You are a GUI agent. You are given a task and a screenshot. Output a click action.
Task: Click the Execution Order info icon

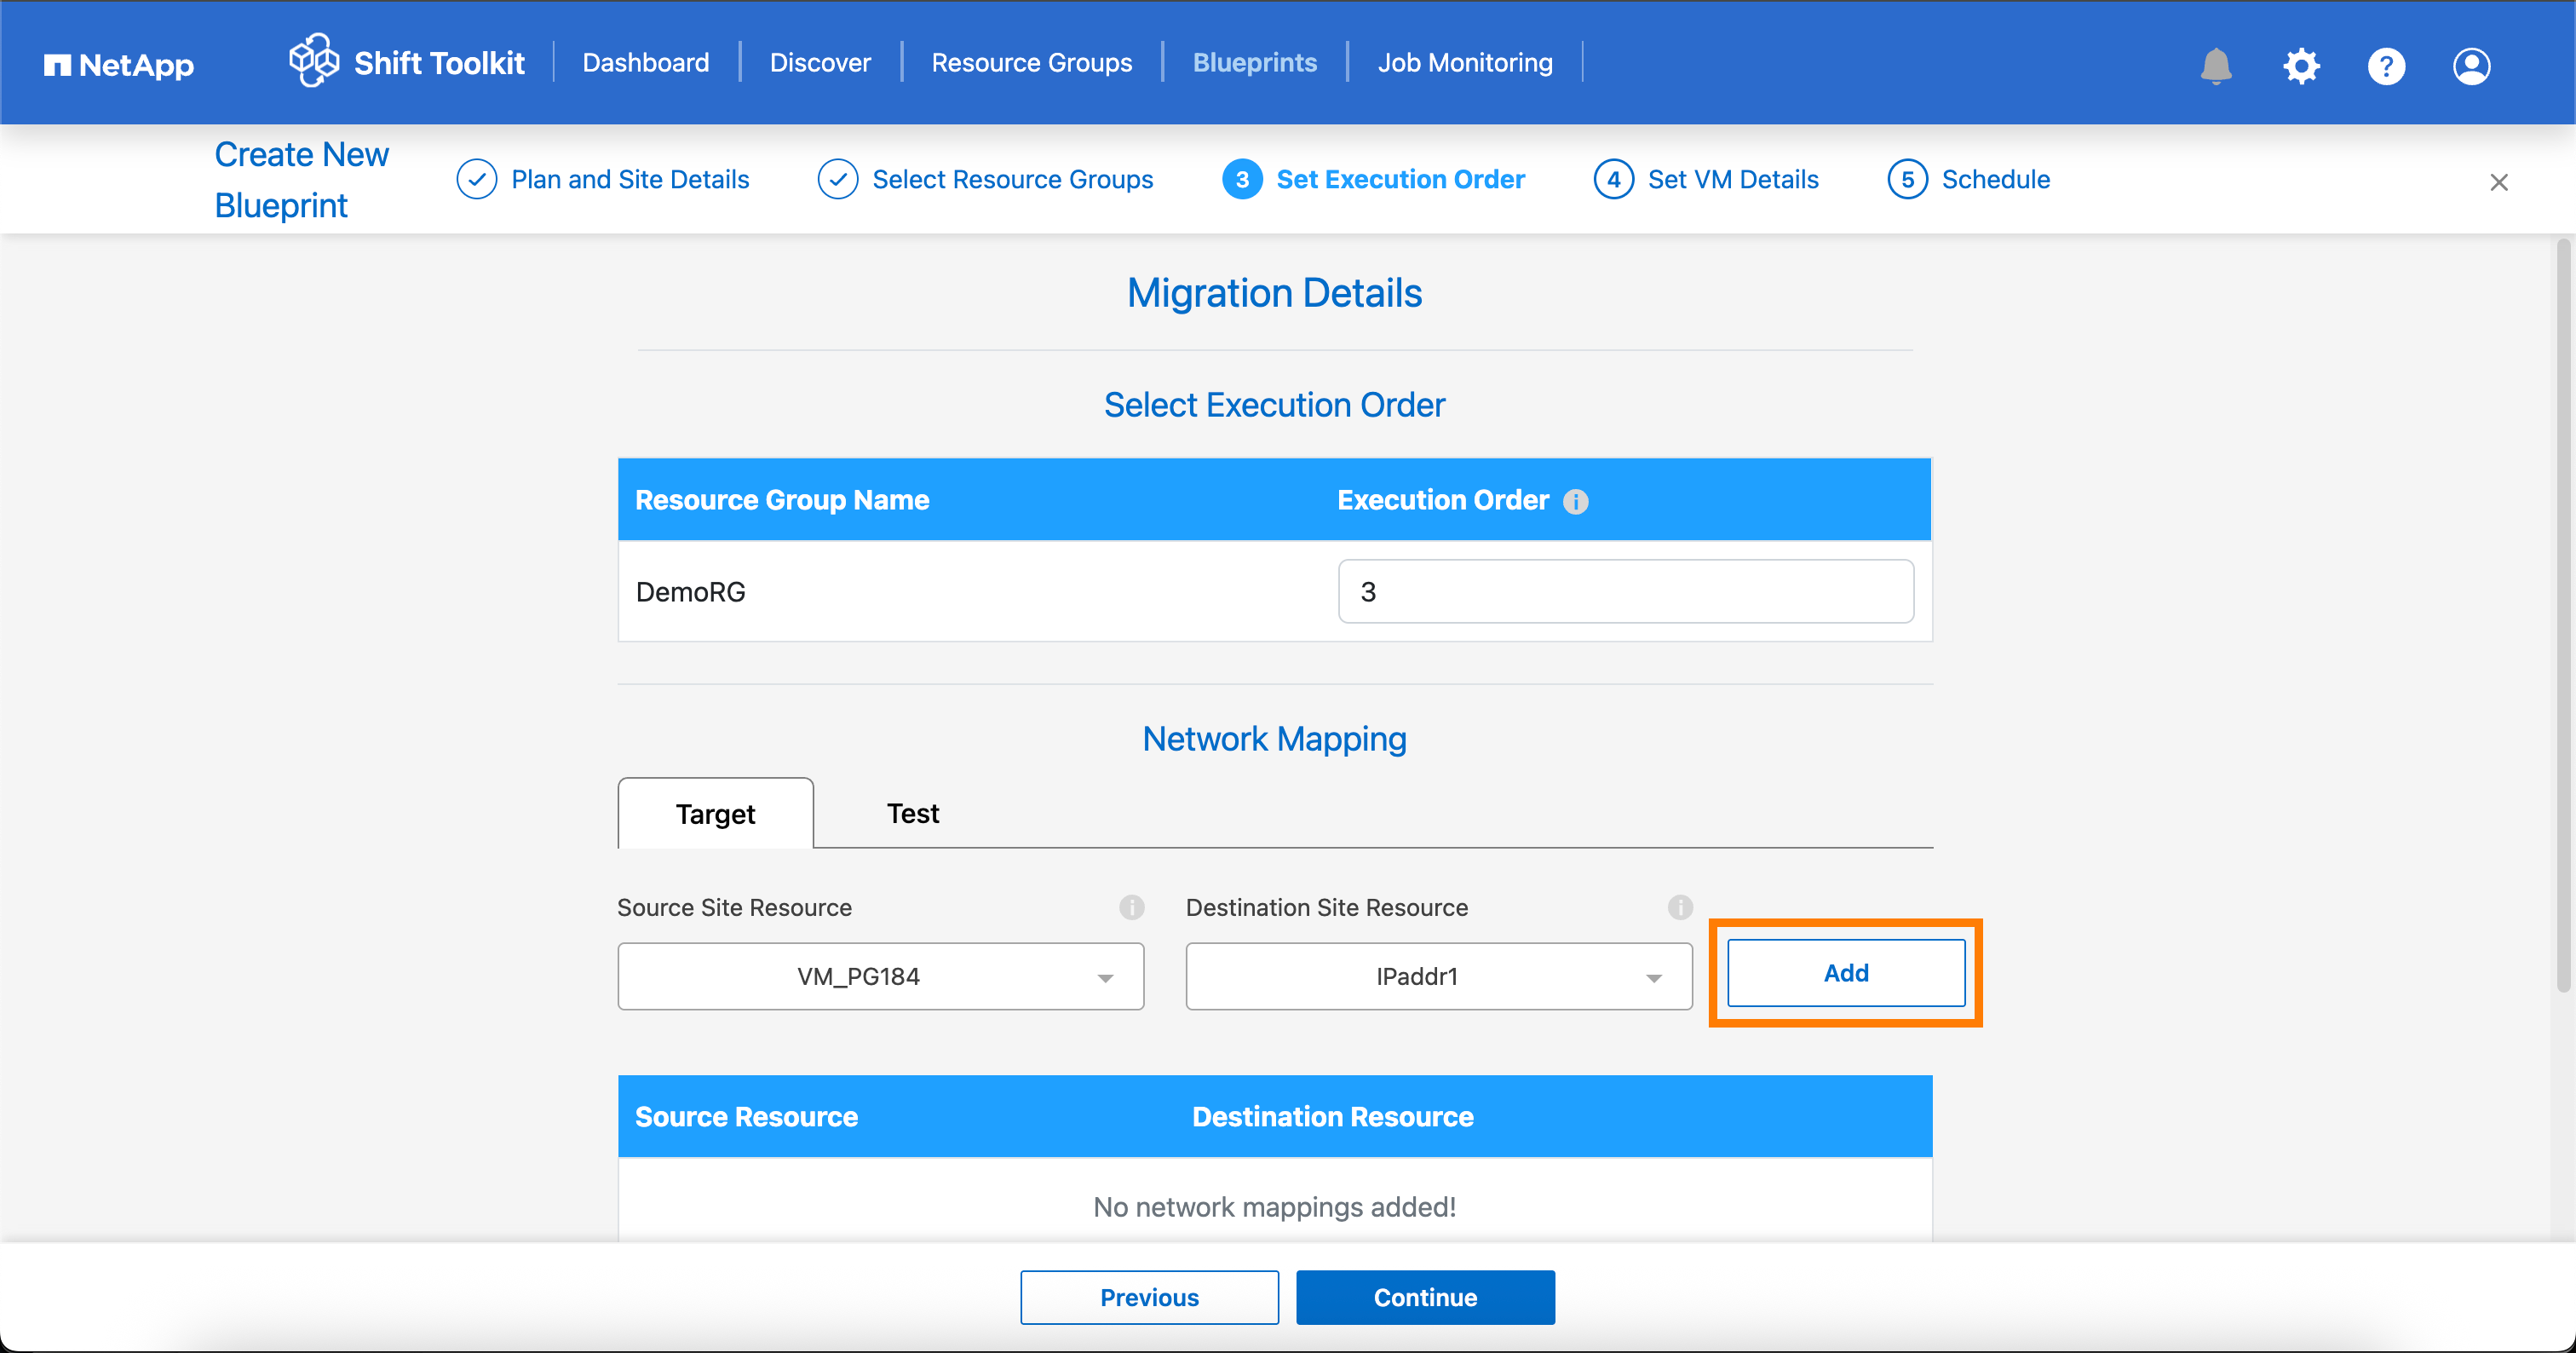1575,501
